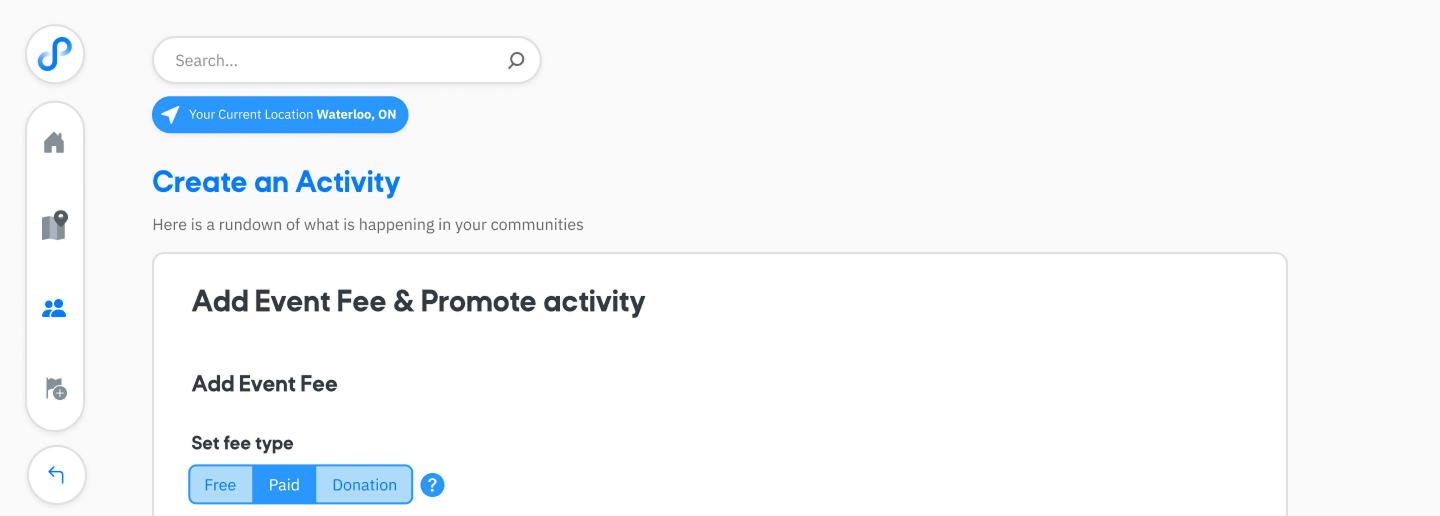The image size is (1440, 516).
Task: Select the Free fee type
Action: 220,485
